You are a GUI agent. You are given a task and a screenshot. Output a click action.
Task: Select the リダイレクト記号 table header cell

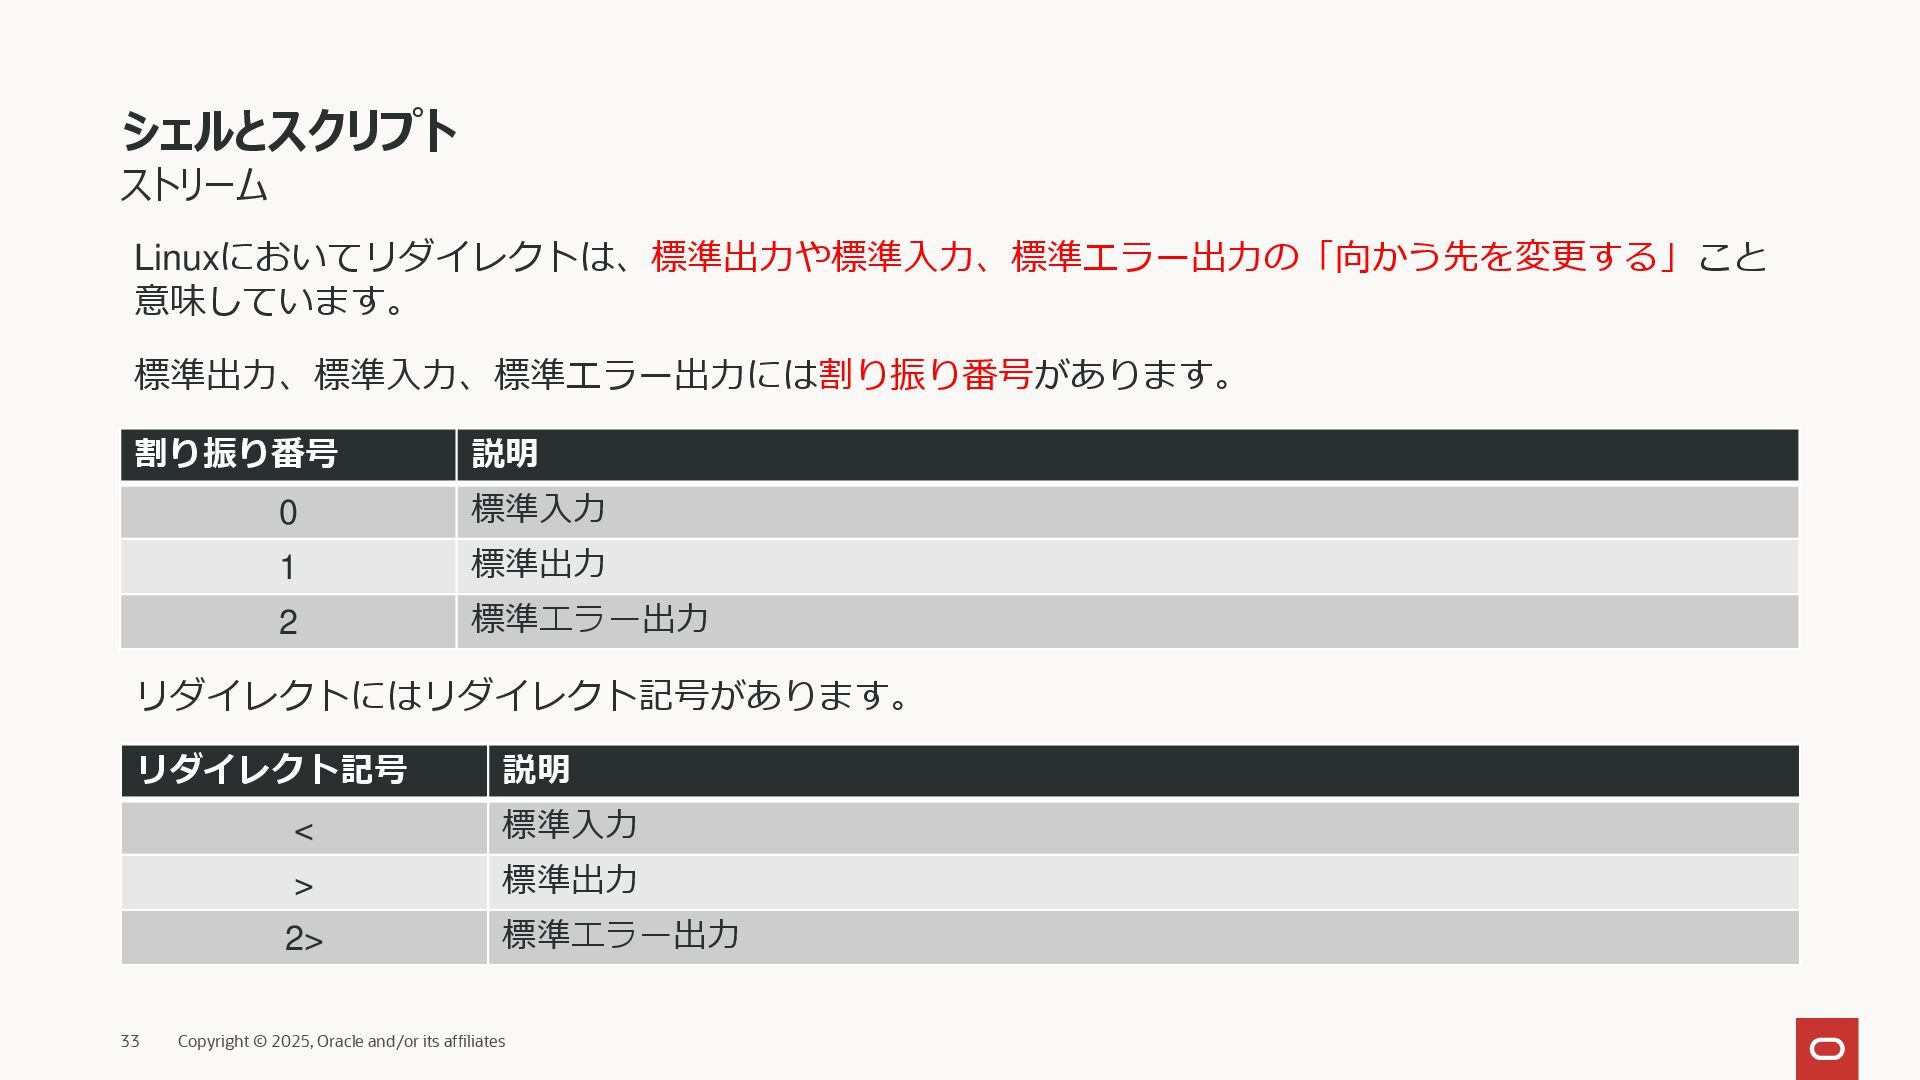tap(304, 771)
